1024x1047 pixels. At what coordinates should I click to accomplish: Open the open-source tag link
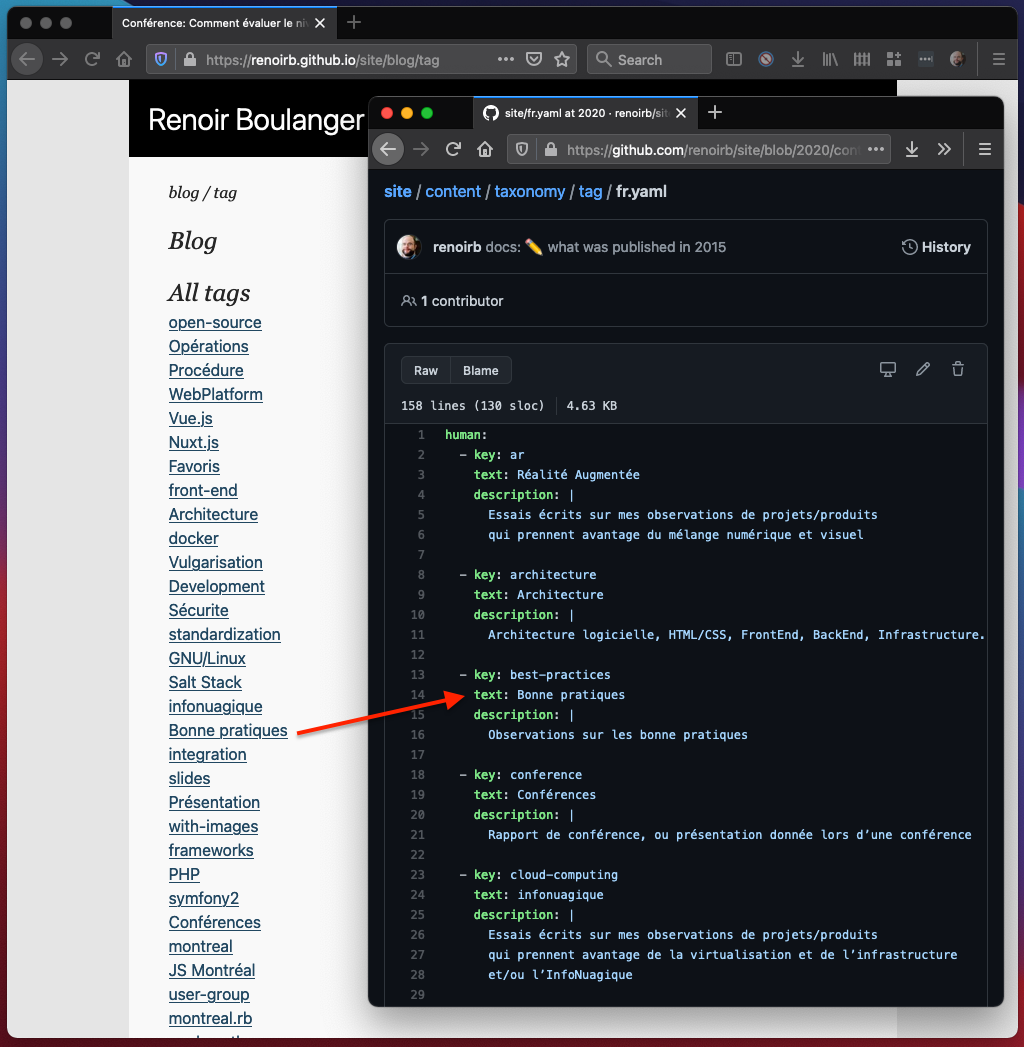pos(215,323)
